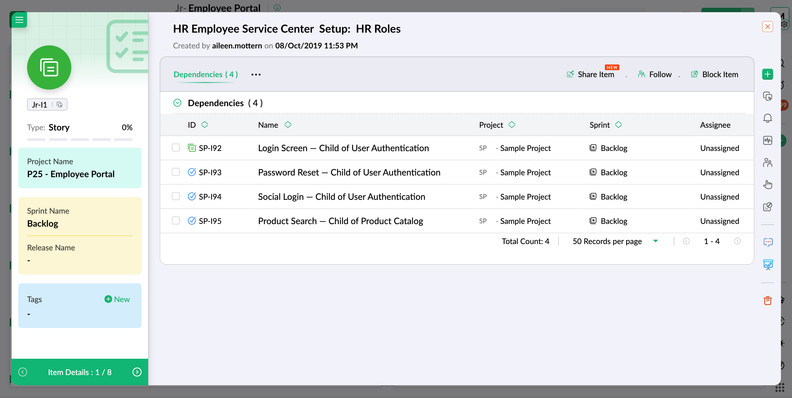Click the task icon beside SP-I95

point(191,221)
